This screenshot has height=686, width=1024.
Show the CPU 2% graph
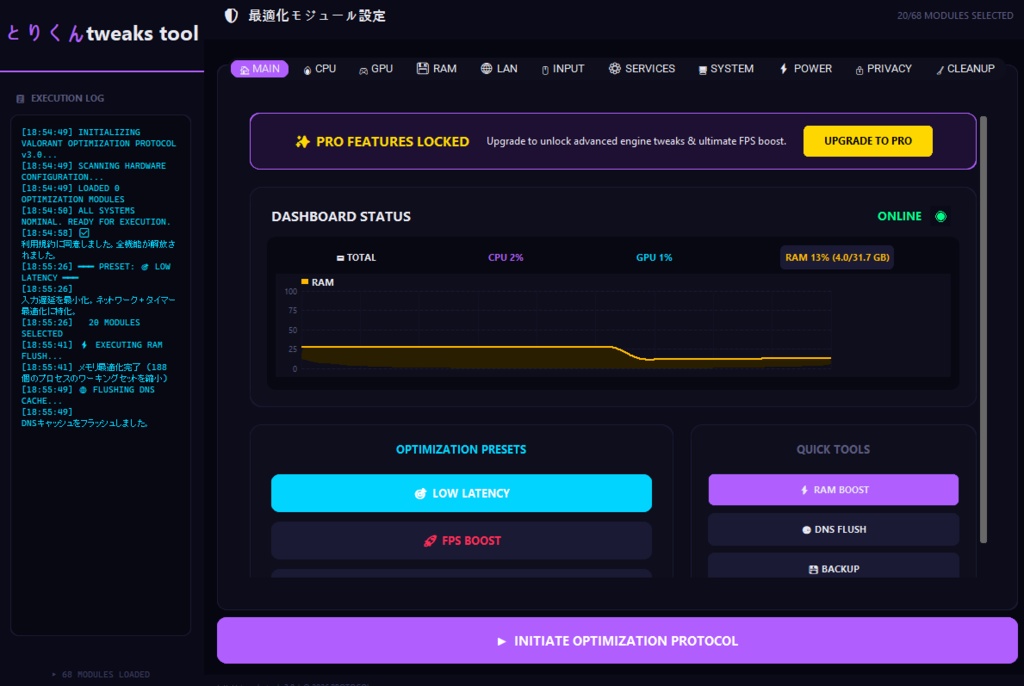(505, 257)
